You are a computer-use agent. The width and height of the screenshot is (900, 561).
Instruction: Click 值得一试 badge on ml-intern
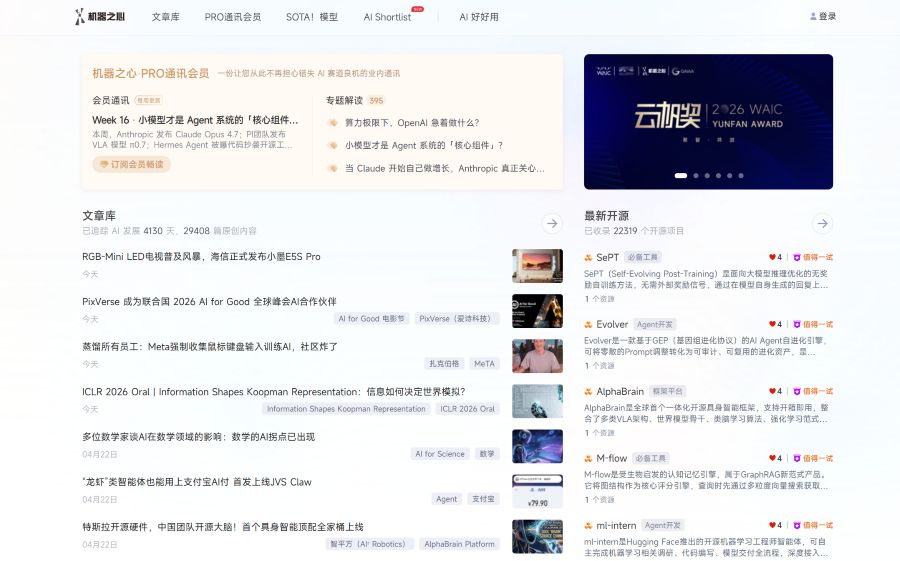813,525
